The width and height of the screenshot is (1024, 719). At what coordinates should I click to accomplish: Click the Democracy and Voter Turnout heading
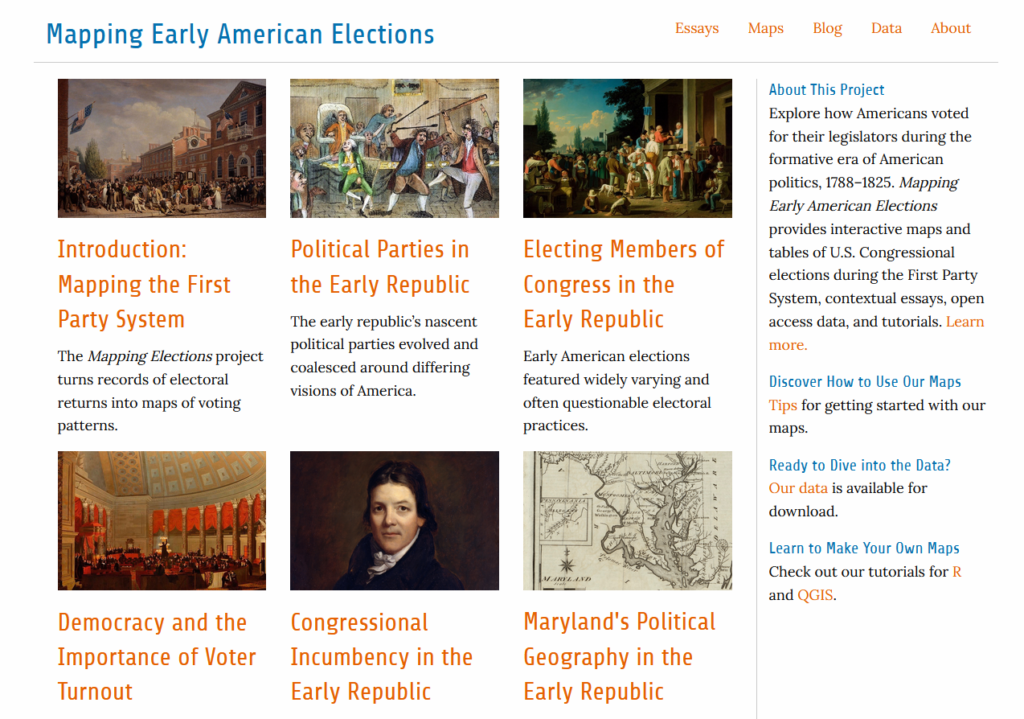157,656
